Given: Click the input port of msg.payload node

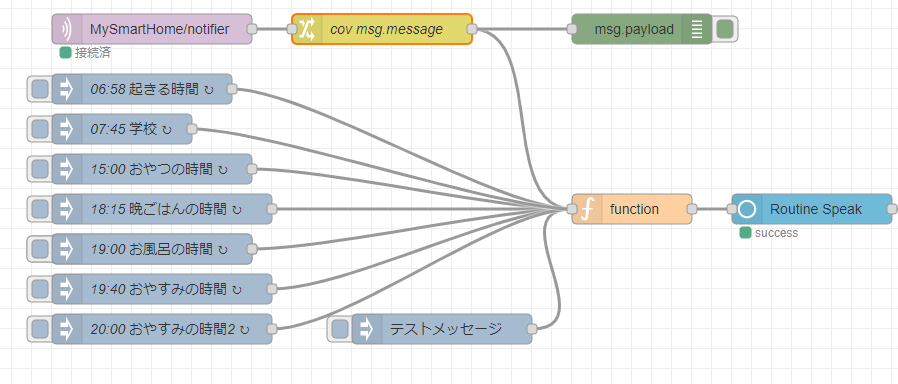Looking at the screenshot, I should (572, 29).
